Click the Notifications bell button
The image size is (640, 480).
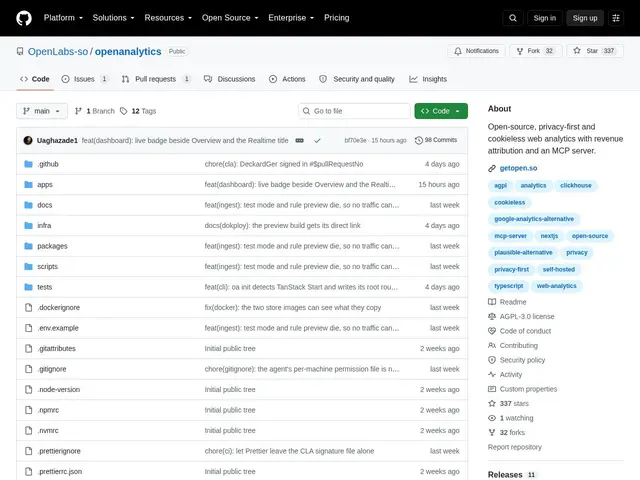point(476,51)
